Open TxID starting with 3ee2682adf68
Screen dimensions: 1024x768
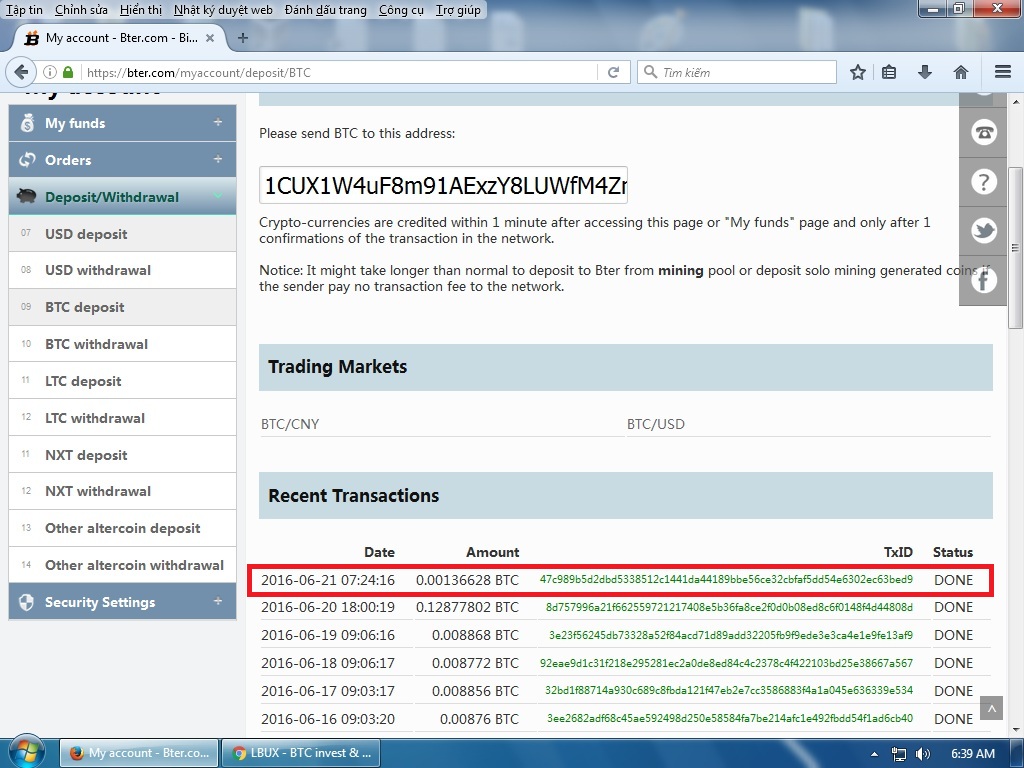pyautogui.click(x=730, y=718)
